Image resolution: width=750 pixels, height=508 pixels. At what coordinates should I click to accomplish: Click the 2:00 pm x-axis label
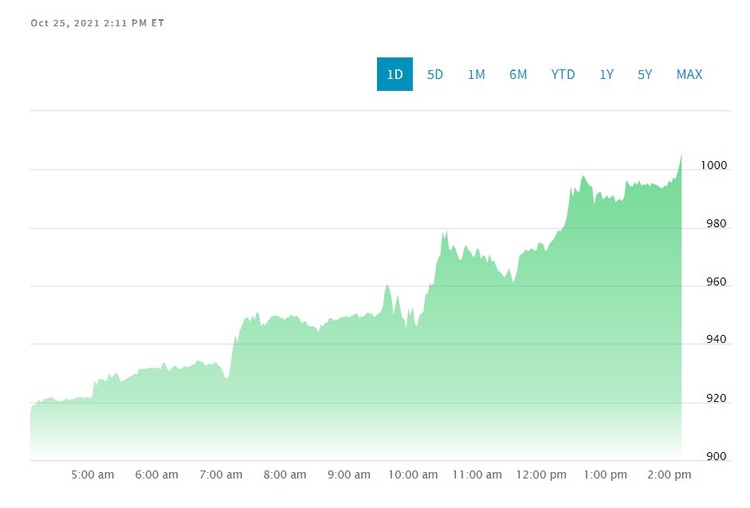tap(670, 475)
